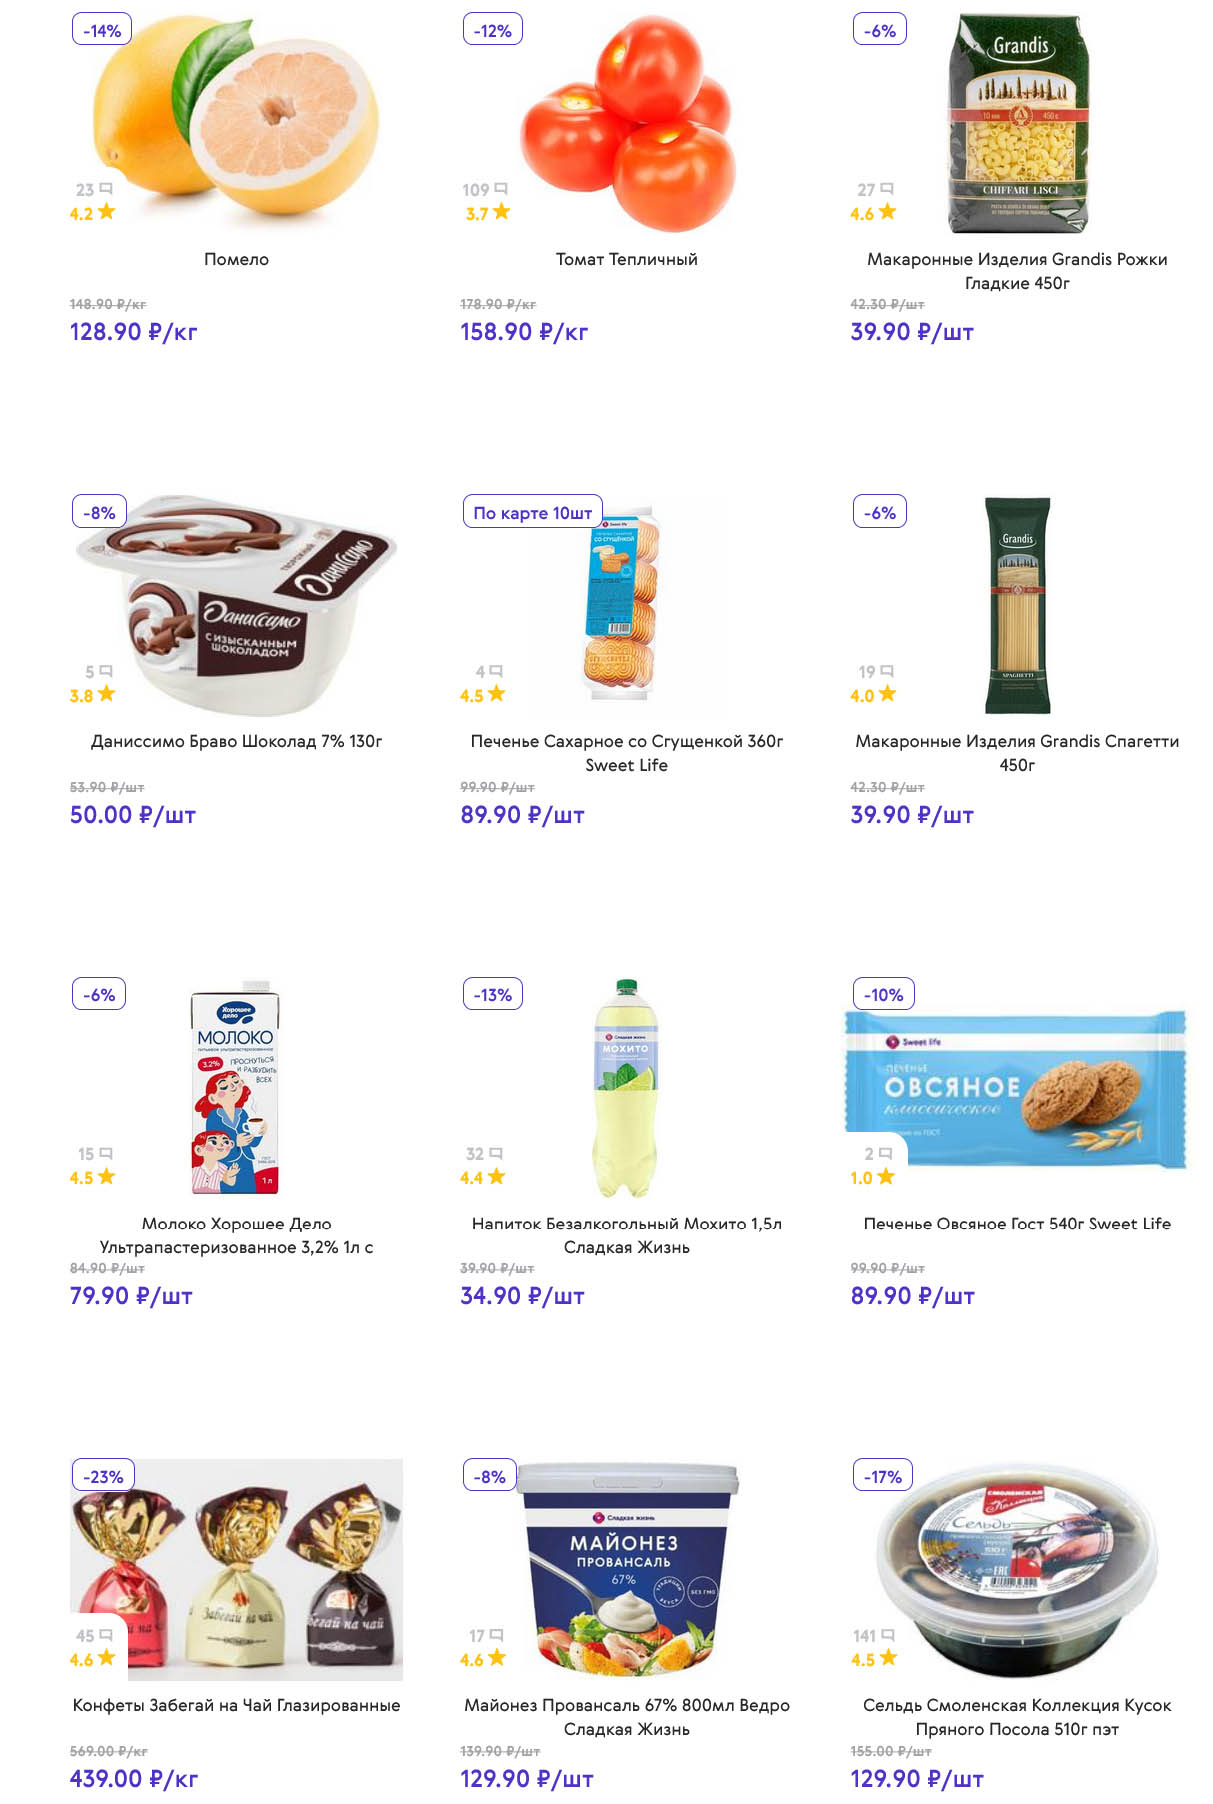Viewport: 1213px width, 1804px height.
Task: Open the Помело product title link
Action: pyautogui.click(x=236, y=259)
